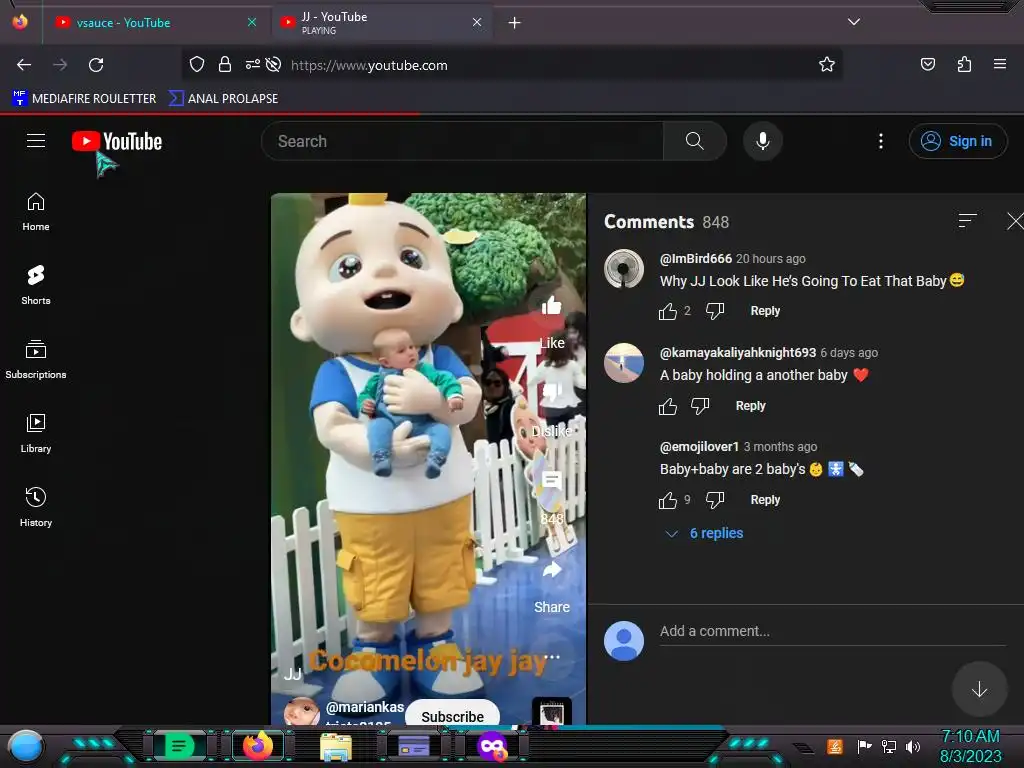1024x768 pixels.
Task: Open Library in the sidebar
Action: (36, 434)
